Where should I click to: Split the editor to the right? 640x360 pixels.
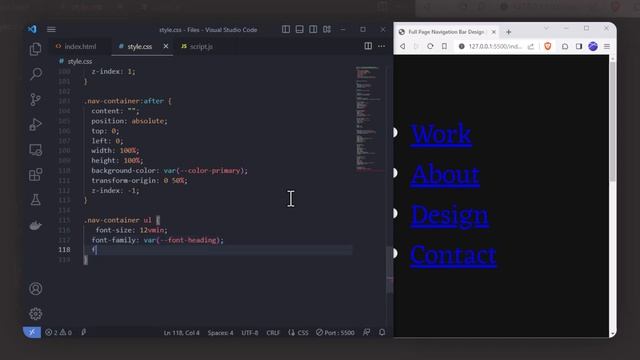(368, 46)
